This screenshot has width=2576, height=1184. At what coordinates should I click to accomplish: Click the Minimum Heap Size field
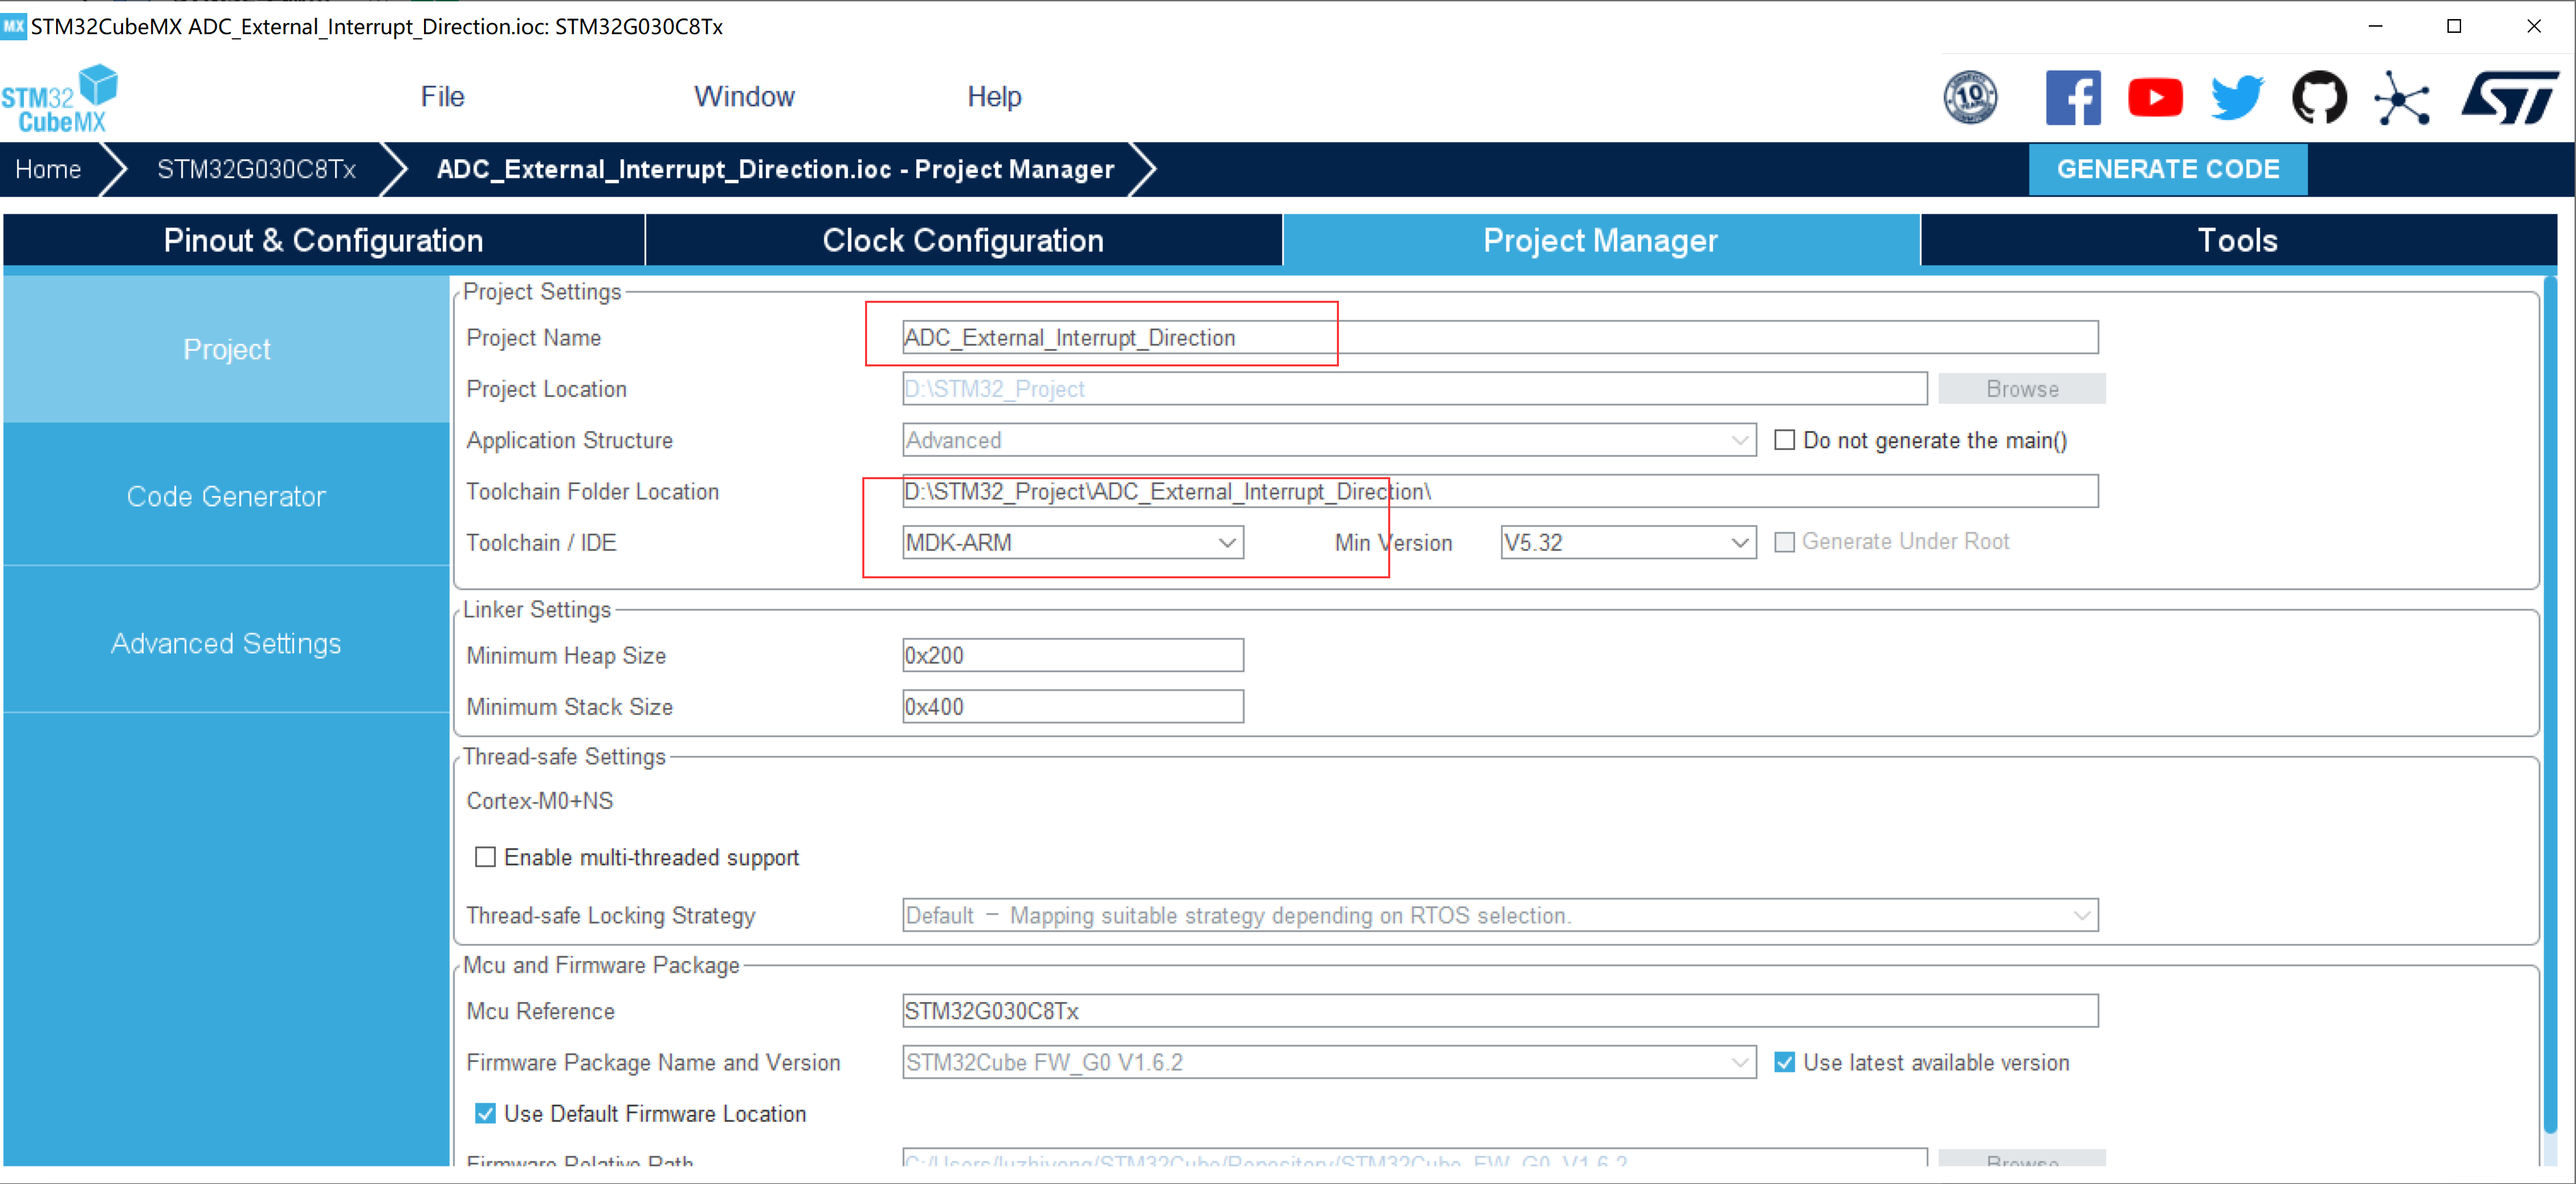[1072, 655]
